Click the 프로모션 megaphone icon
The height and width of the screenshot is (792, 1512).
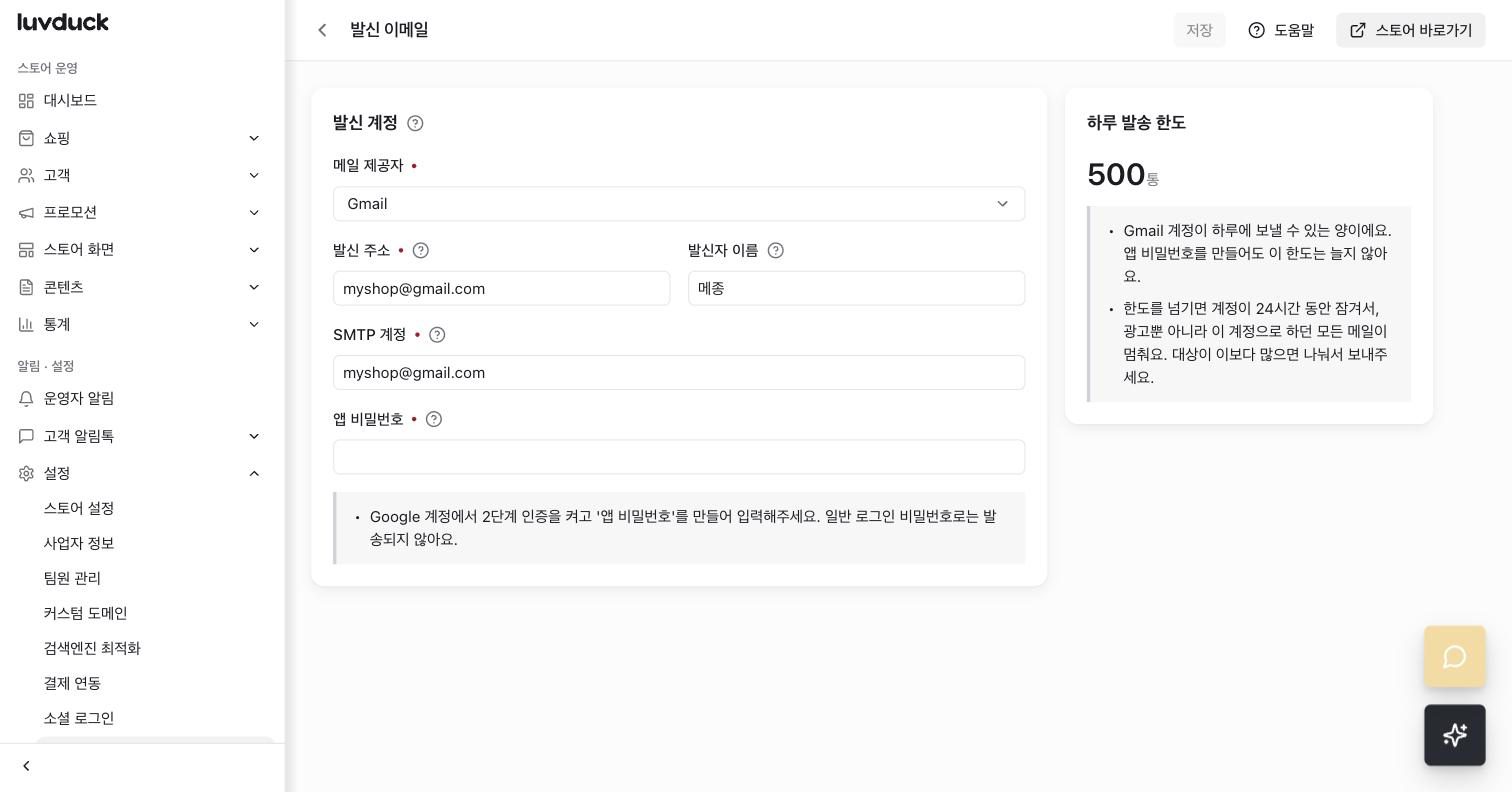click(27, 212)
